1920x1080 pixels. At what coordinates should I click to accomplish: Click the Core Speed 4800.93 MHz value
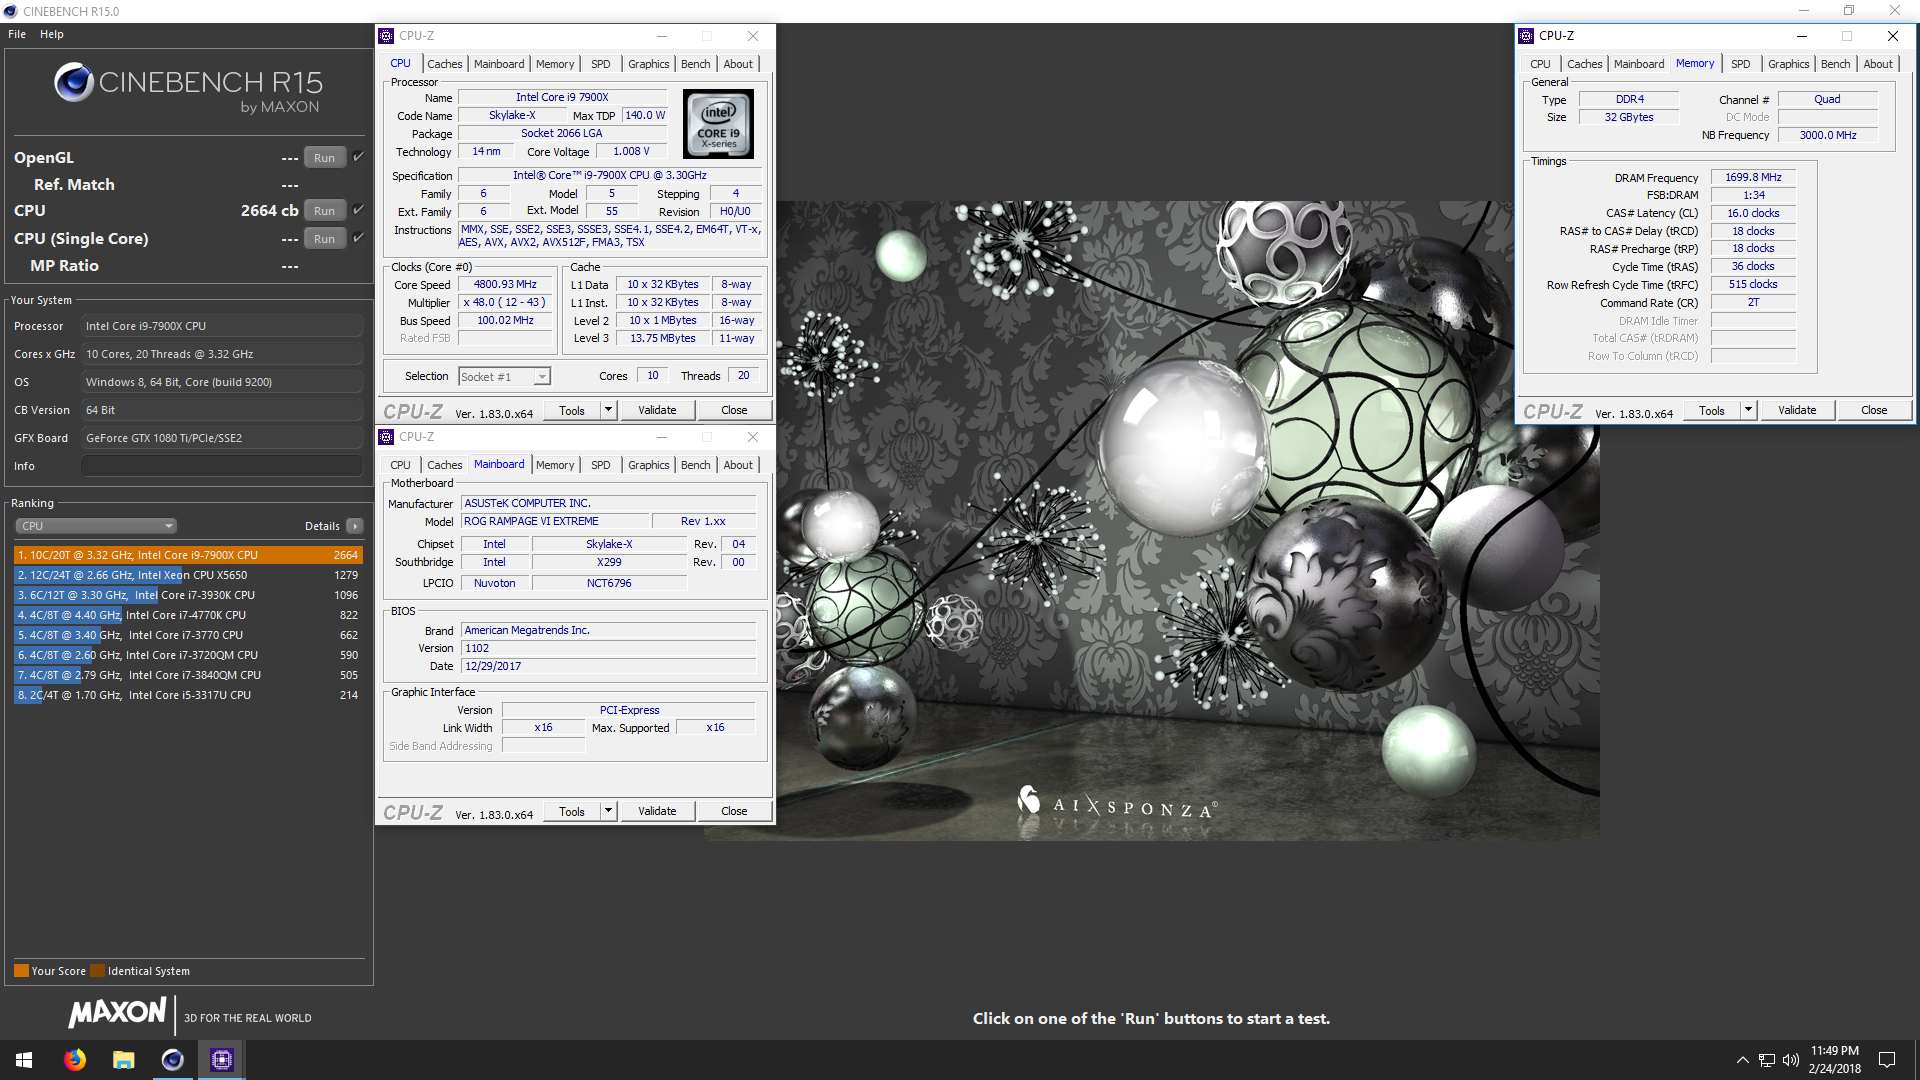pyautogui.click(x=505, y=285)
